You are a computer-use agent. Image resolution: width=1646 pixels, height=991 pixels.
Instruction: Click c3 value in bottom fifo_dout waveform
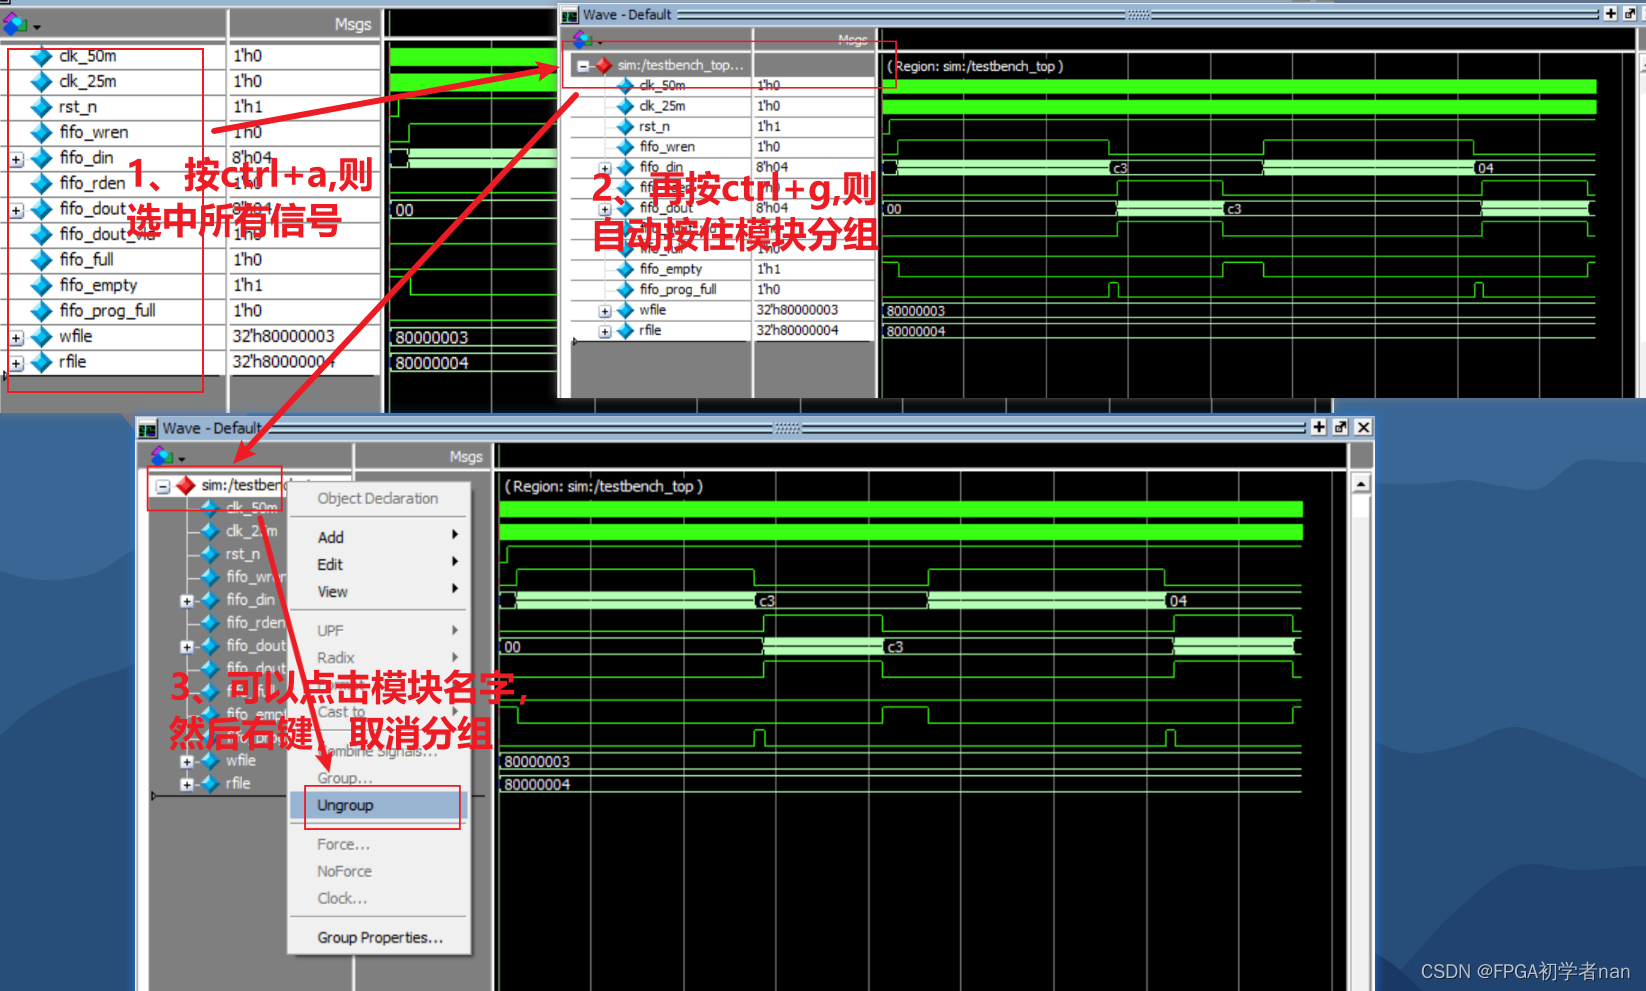tap(895, 647)
